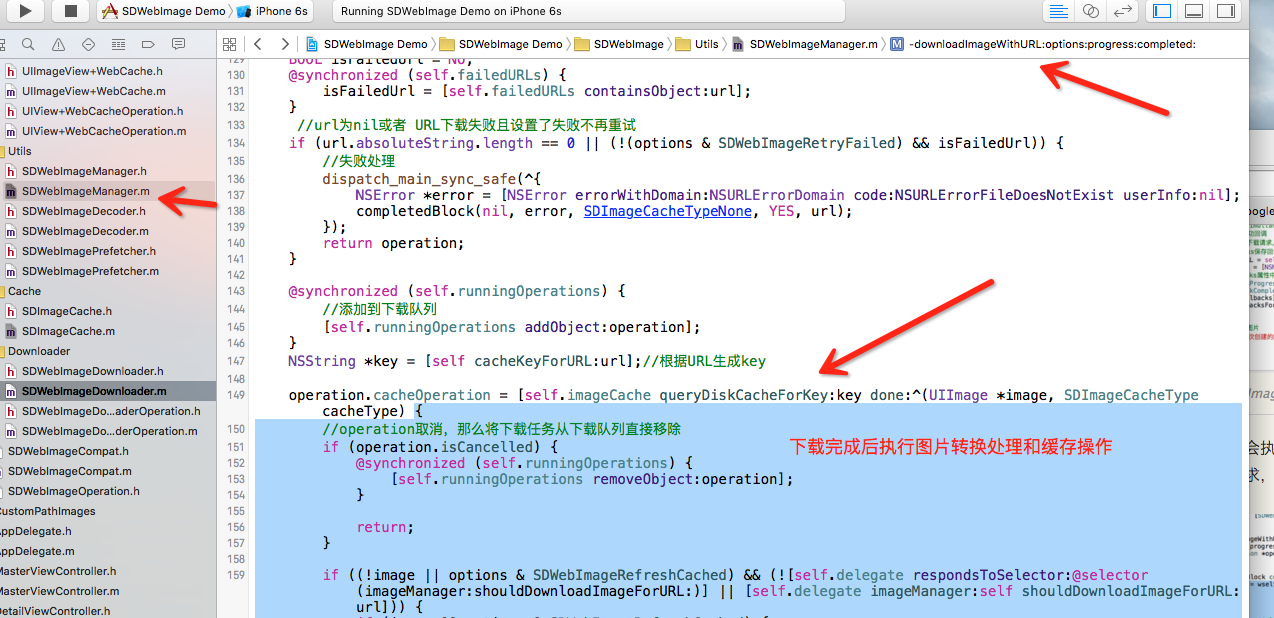Switch to the assistant editor
Screen dimensions: 1274x618
[x=1091, y=11]
